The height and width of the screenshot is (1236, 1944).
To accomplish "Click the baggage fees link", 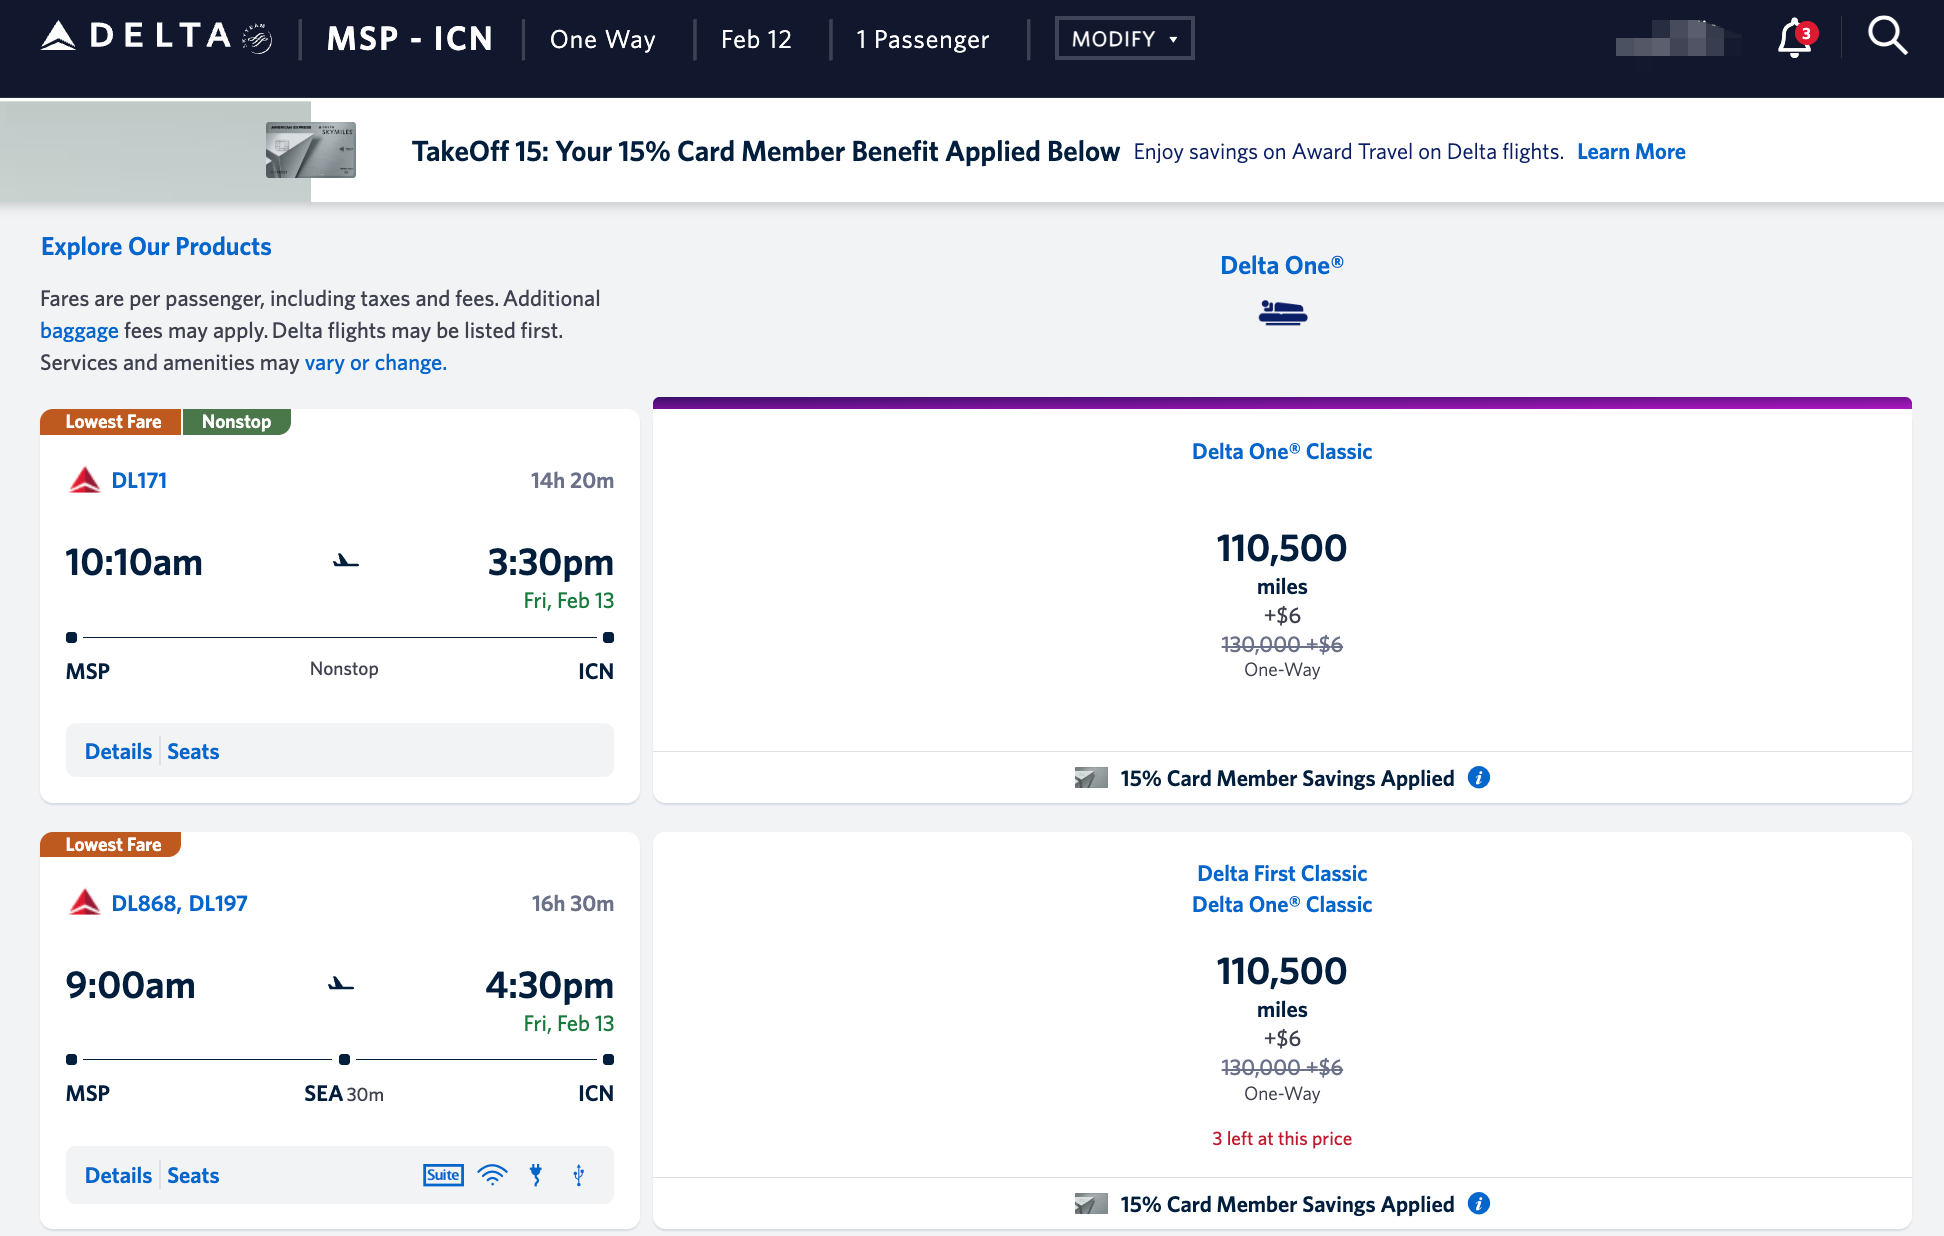I will pyautogui.click(x=79, y=330).
